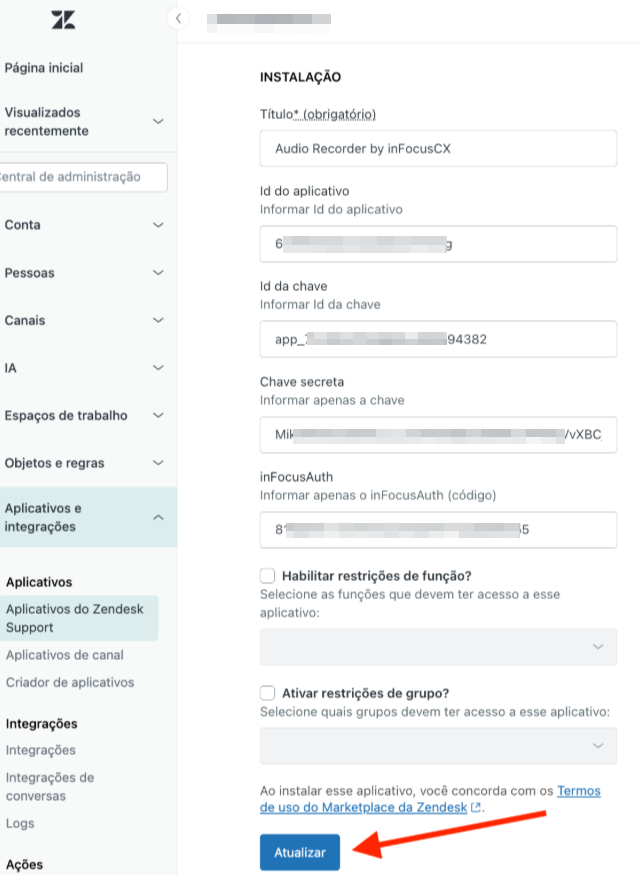Viewport: 640px width, 875px height.
Task: Enable 'Habilitar restrições de função' checkbox
Action: tap(267, 576)
